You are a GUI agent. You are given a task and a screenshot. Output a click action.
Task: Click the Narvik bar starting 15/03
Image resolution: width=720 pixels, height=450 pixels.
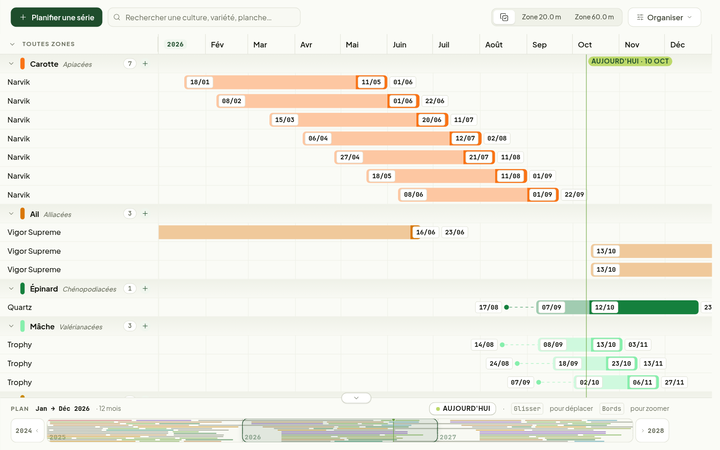pyautogui.click(x=358, y=120)
